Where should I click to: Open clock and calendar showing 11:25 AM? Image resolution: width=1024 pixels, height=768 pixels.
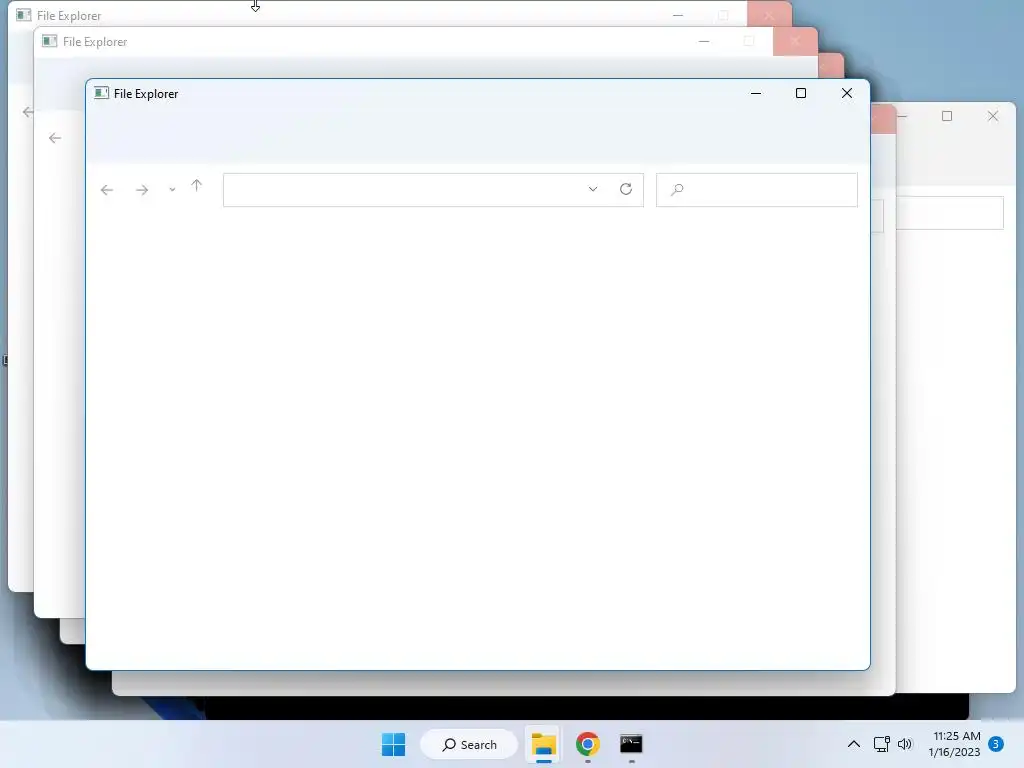coord(954,744)
